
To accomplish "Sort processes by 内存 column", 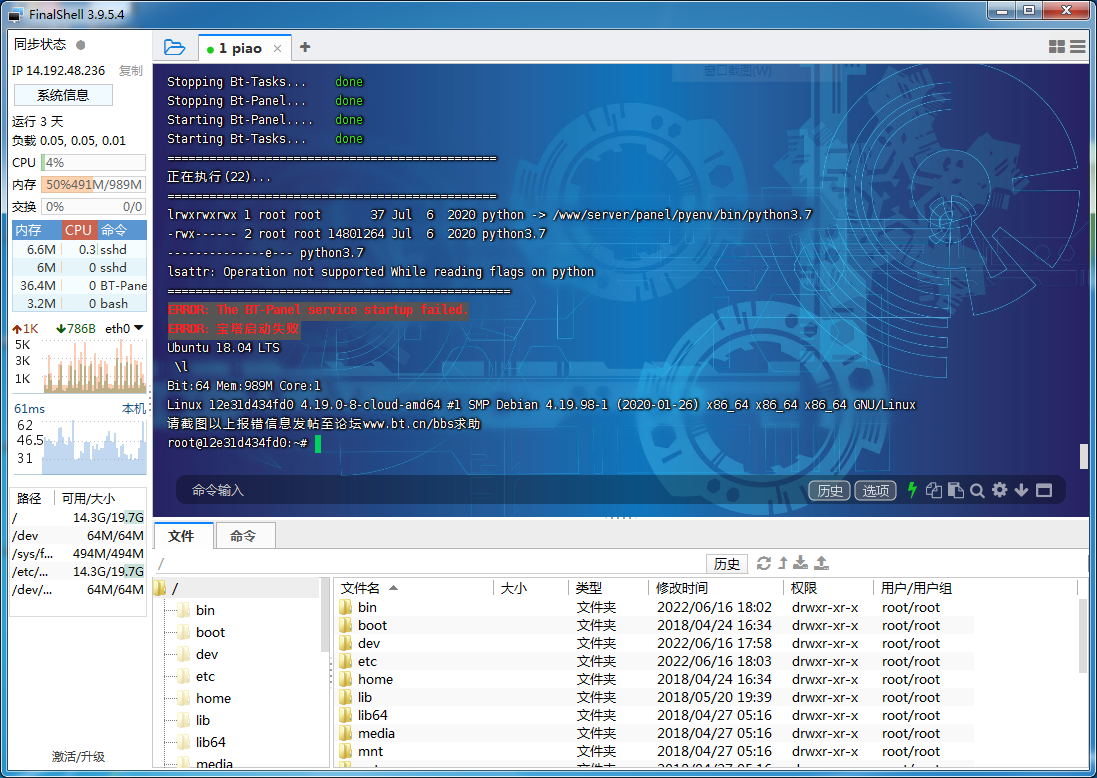I will tap(36, 230).
